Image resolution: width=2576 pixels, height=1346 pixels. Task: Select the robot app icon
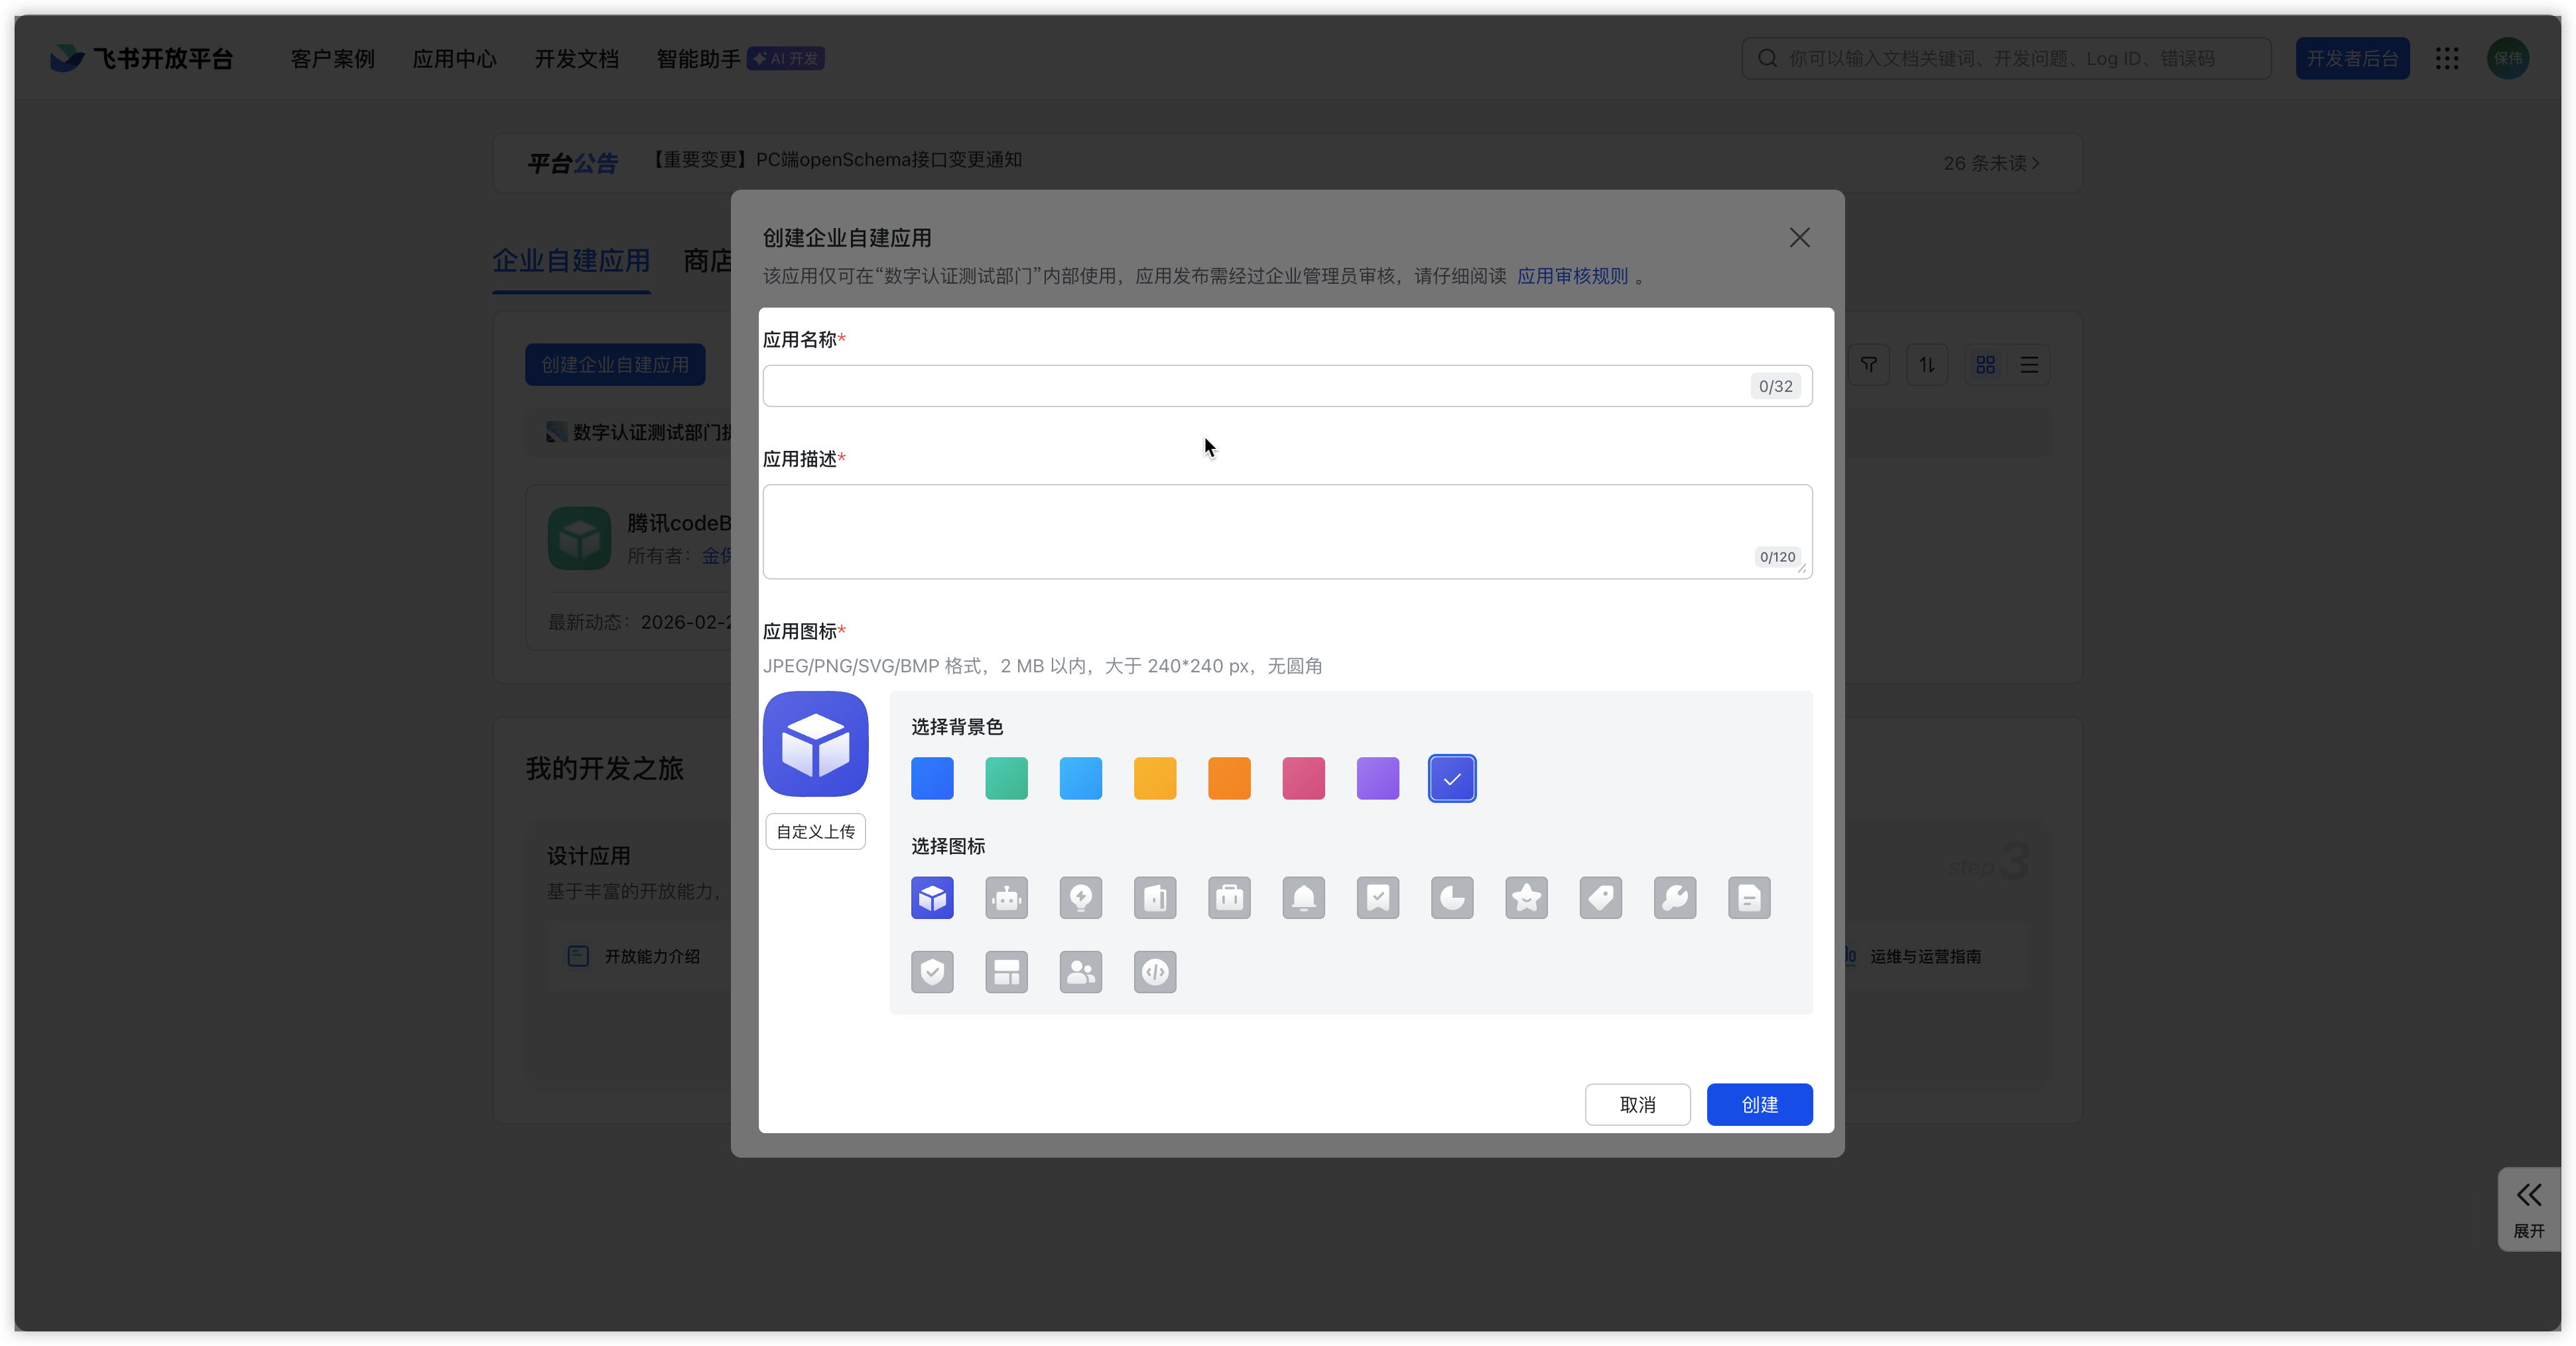coord(1006,898)
